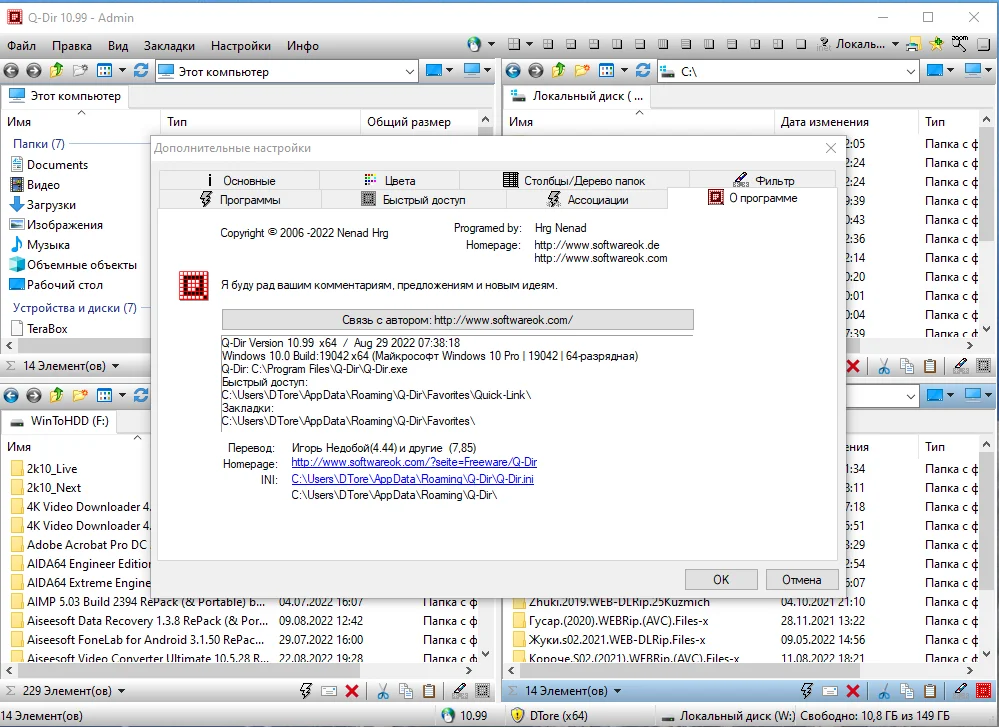The height and width of the screenshot is (727, 999).
Task: Switch to the Столбцы/Дерево папок tab
Action: pos(574,180)
